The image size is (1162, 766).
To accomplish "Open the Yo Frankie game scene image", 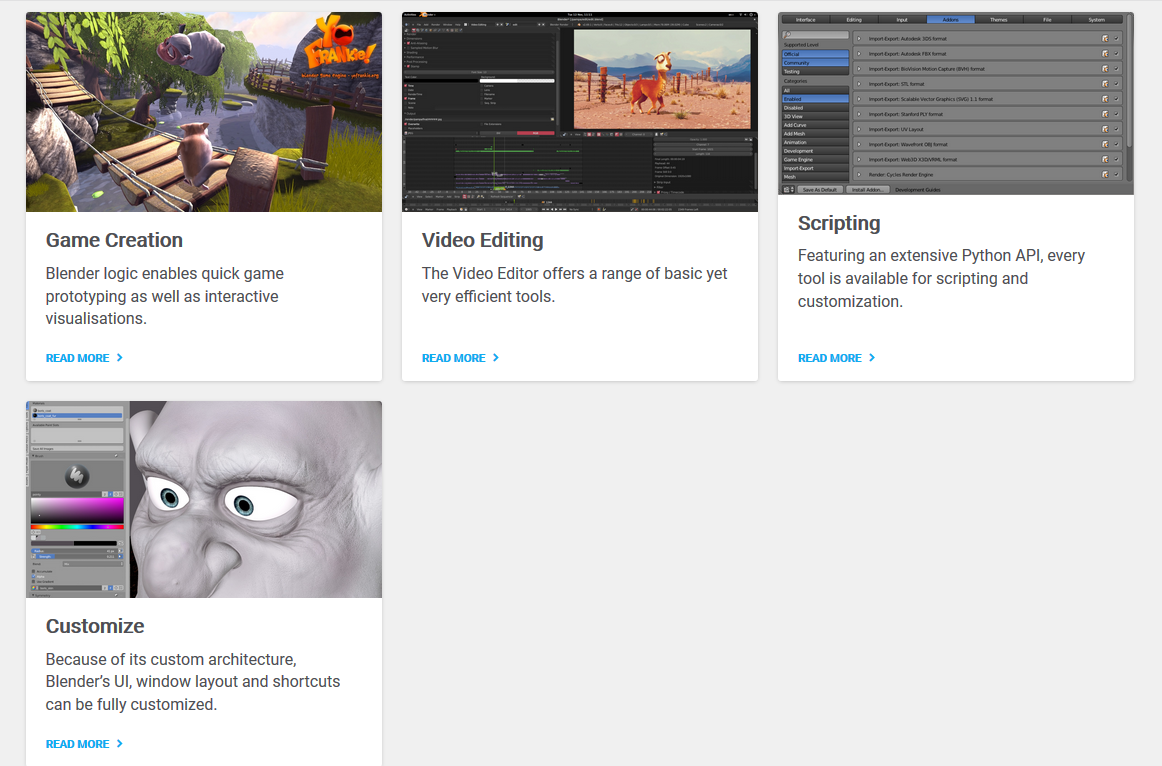I will (204, 112).
